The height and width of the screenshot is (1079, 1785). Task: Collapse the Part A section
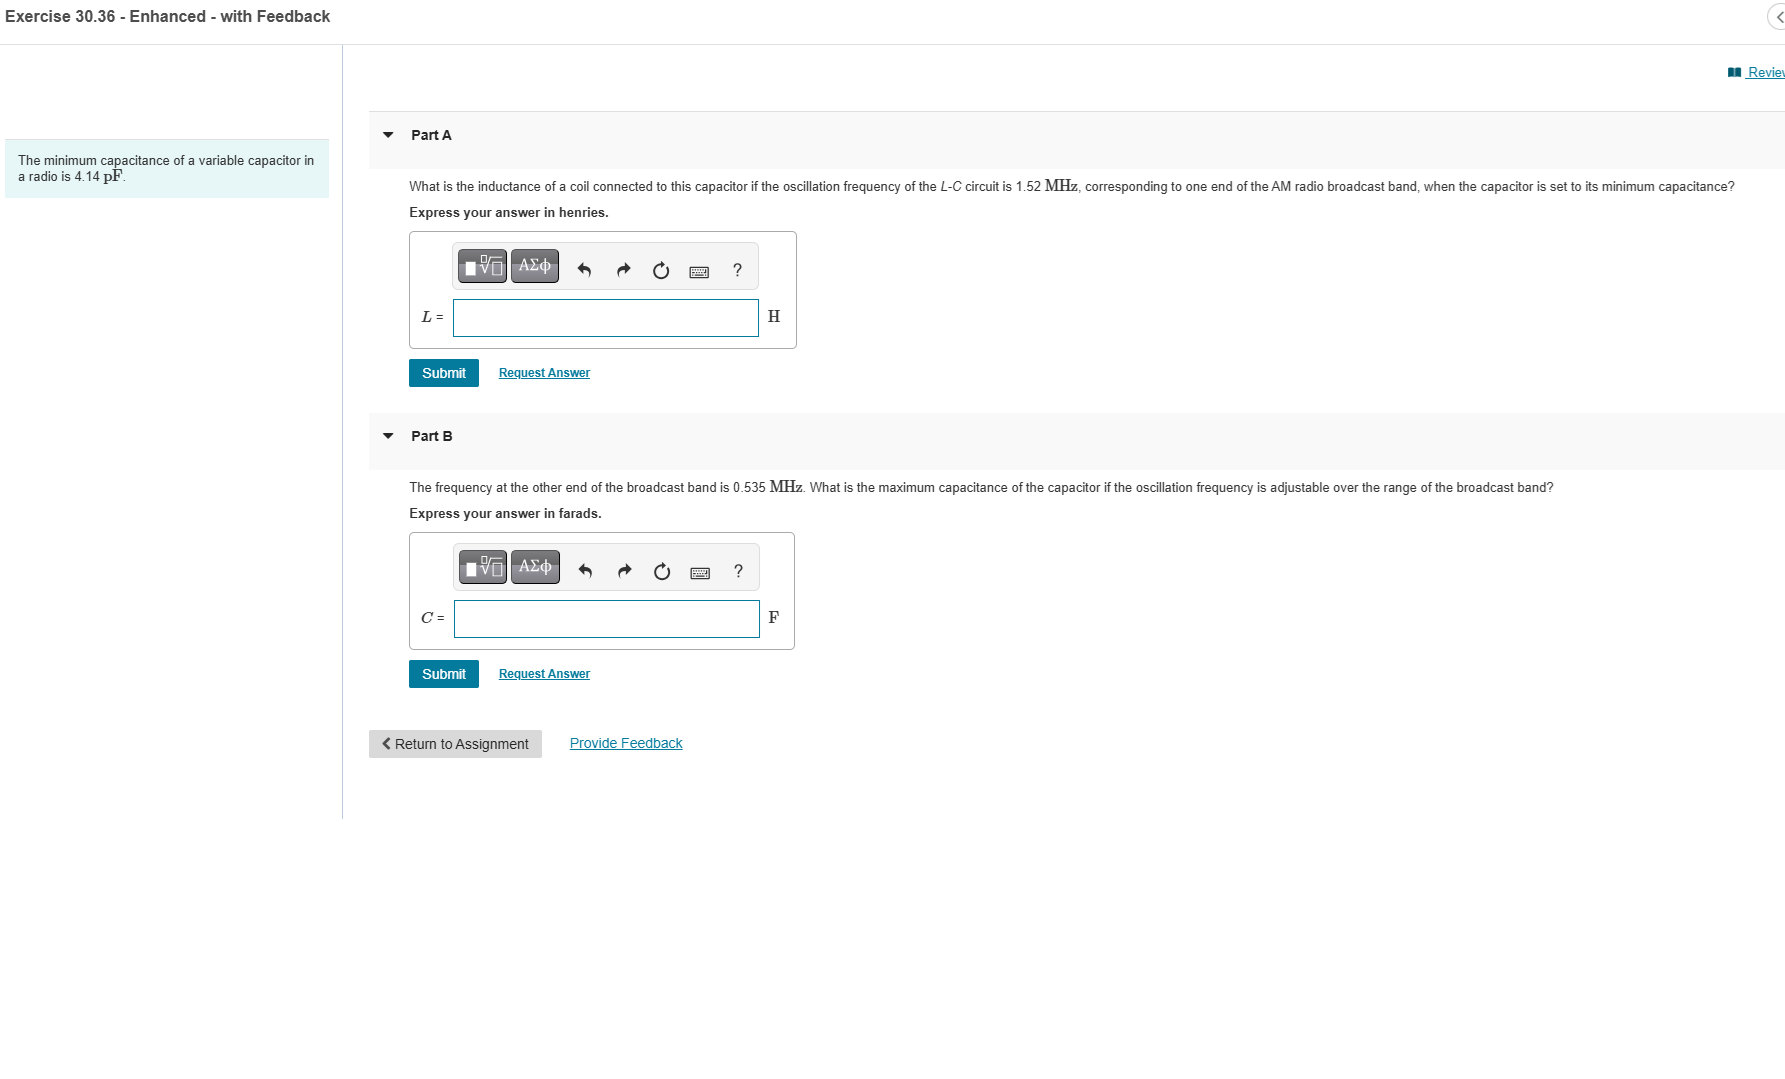[388, 135]
